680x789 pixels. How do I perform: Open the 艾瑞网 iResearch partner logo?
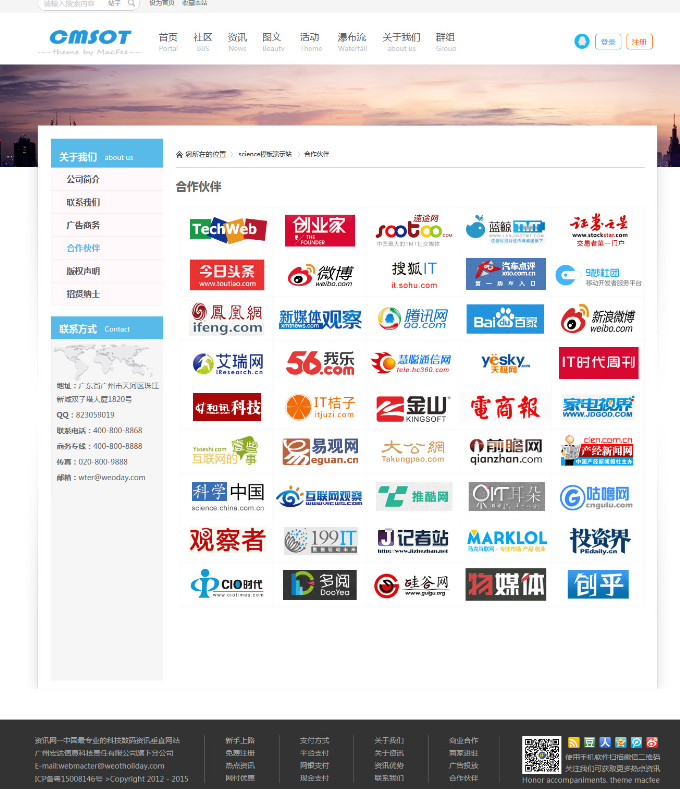[x=228, y=363]
